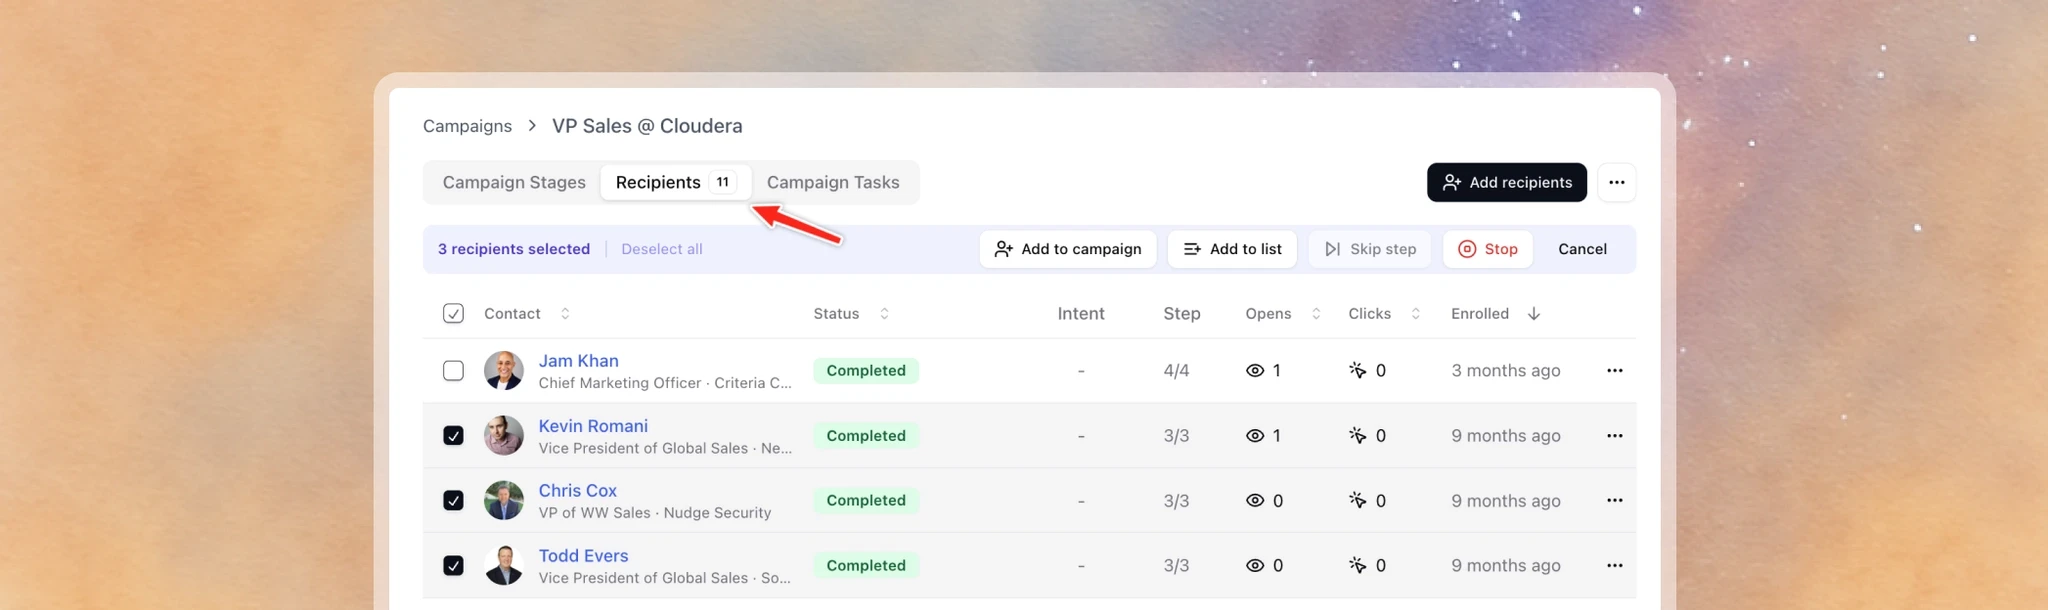Click the clicks cursor icon in Todd Evers's row
This screenshot has width=2048, height=610.
(x=1357, y=565)
